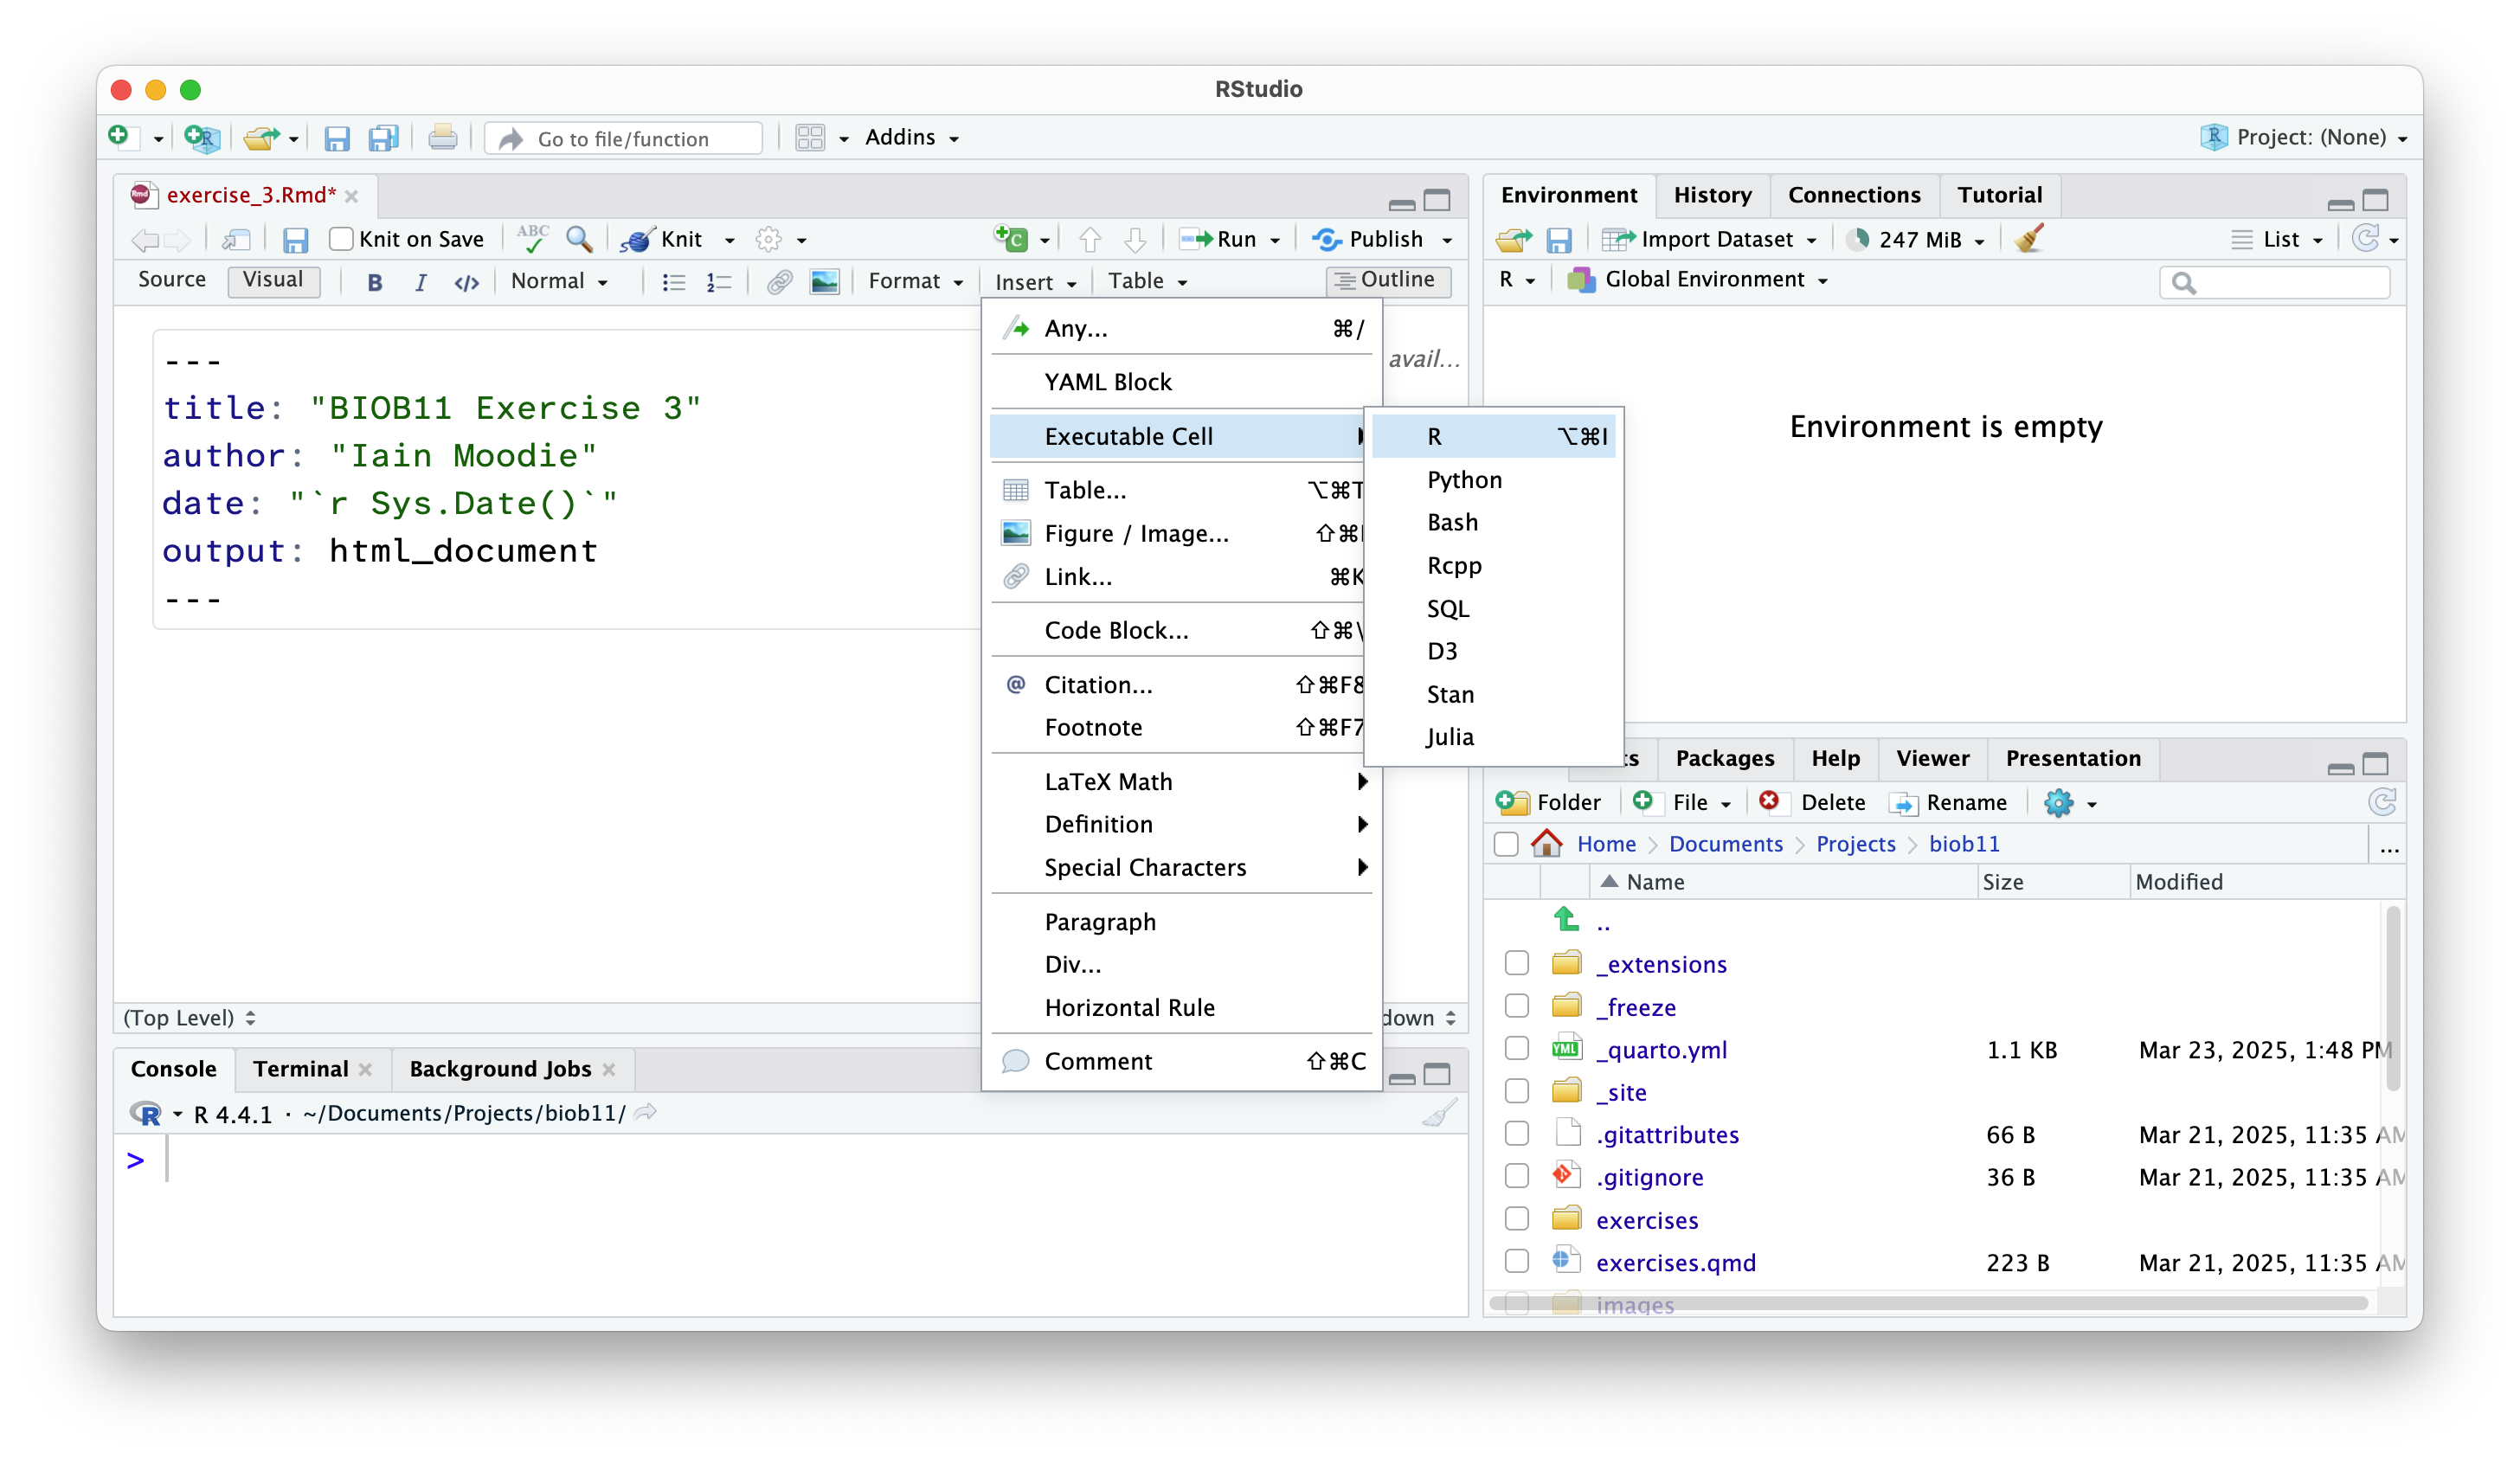Click the bulleted list icon
2520x1459 pixels.
674,282
